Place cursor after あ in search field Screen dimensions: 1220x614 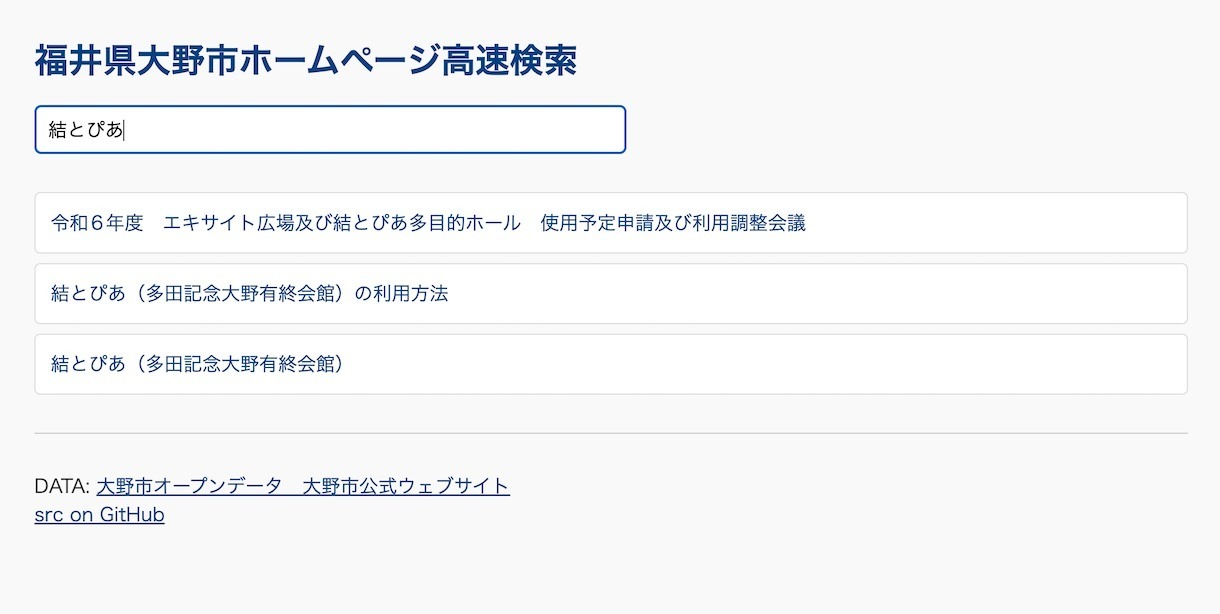click(x=125, y=130)
